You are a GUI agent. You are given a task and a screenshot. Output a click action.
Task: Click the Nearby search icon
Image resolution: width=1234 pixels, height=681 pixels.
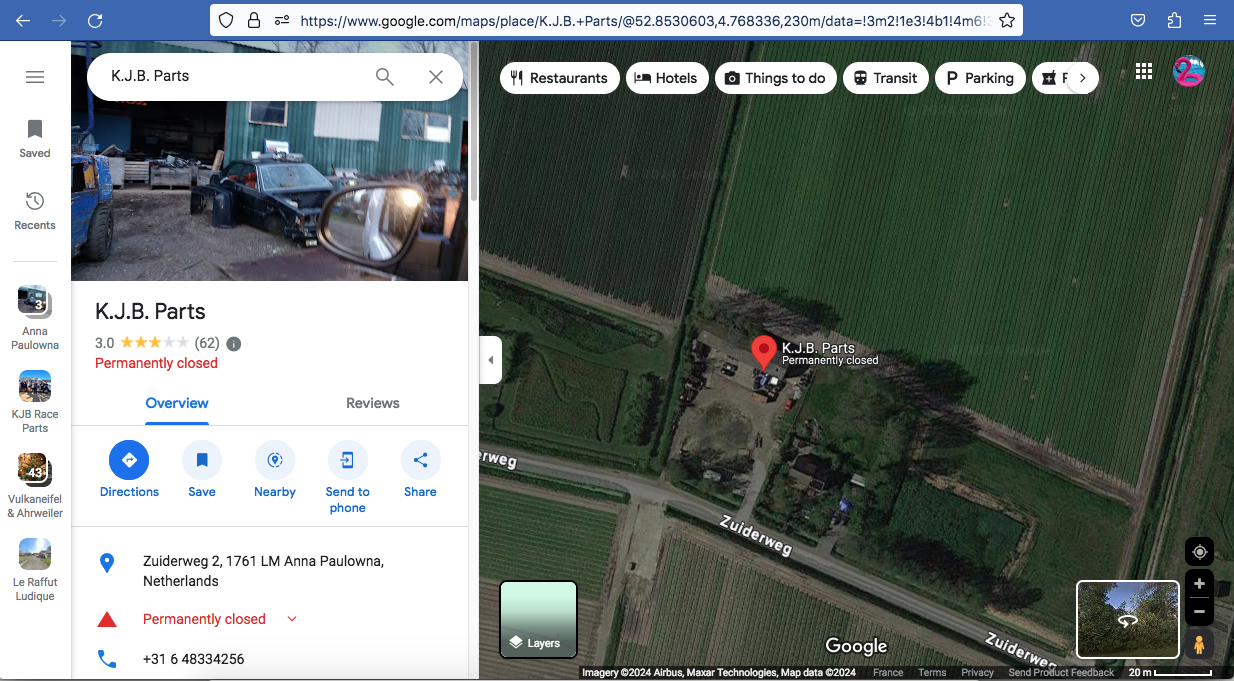coord(275,460)
